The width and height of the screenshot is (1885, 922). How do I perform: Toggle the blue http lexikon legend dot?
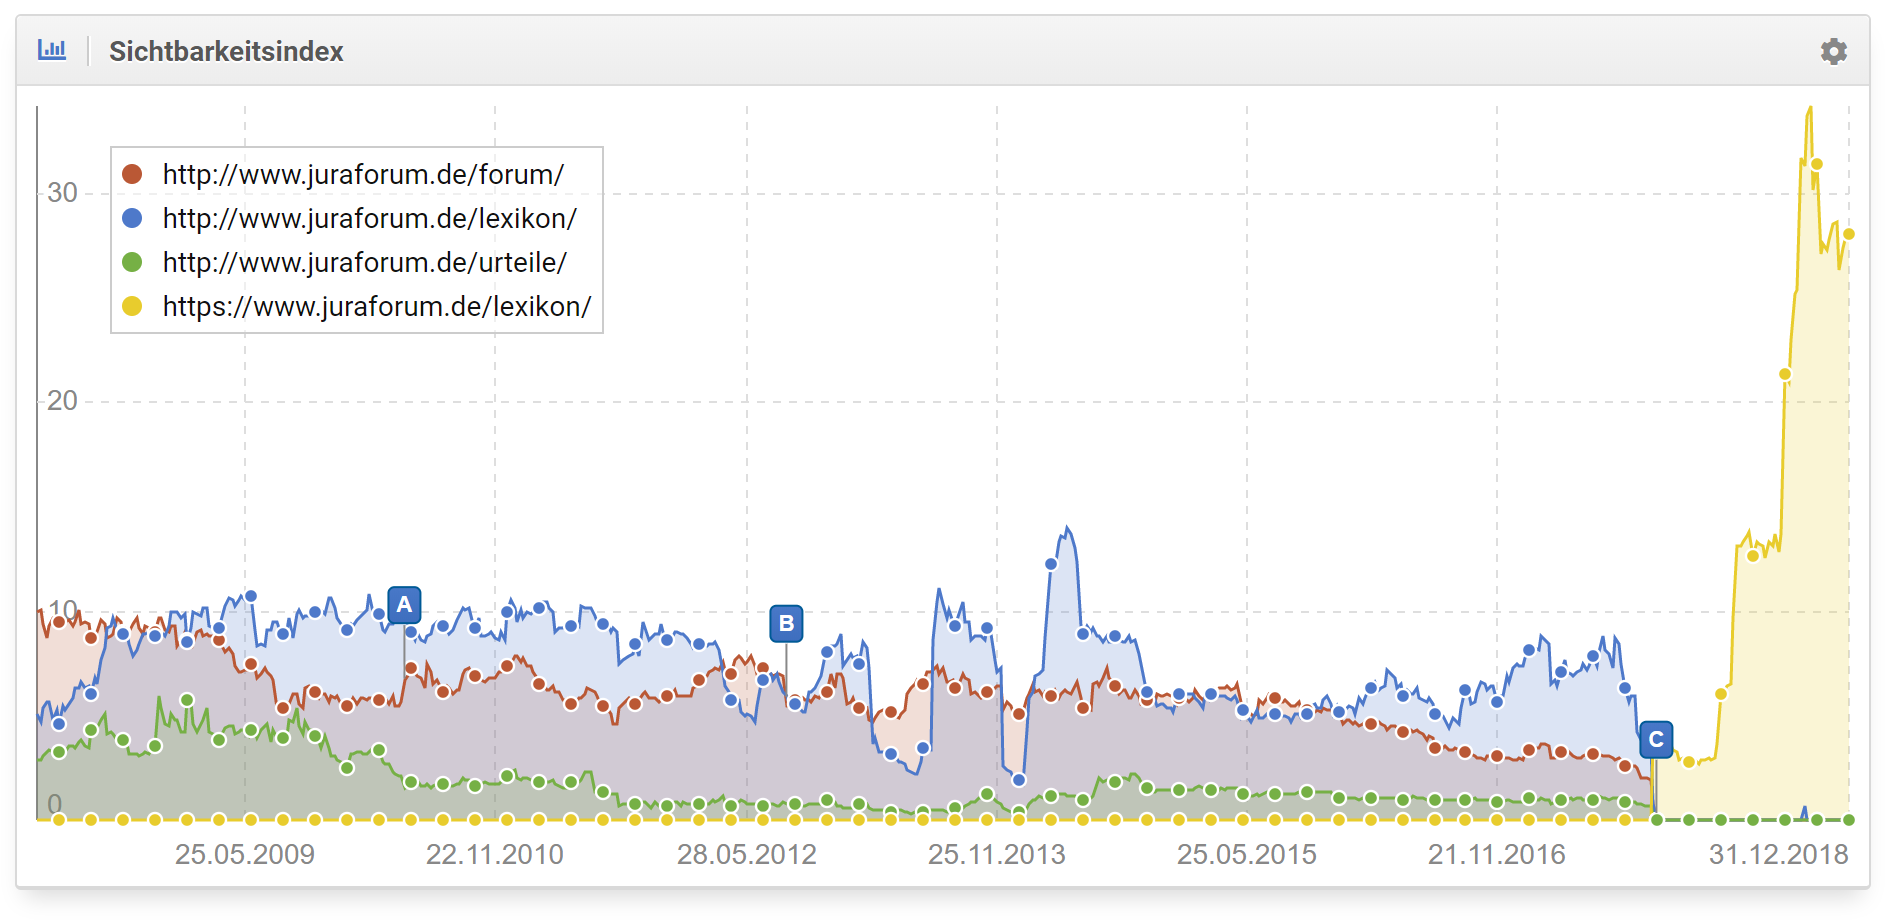(132, 218)
